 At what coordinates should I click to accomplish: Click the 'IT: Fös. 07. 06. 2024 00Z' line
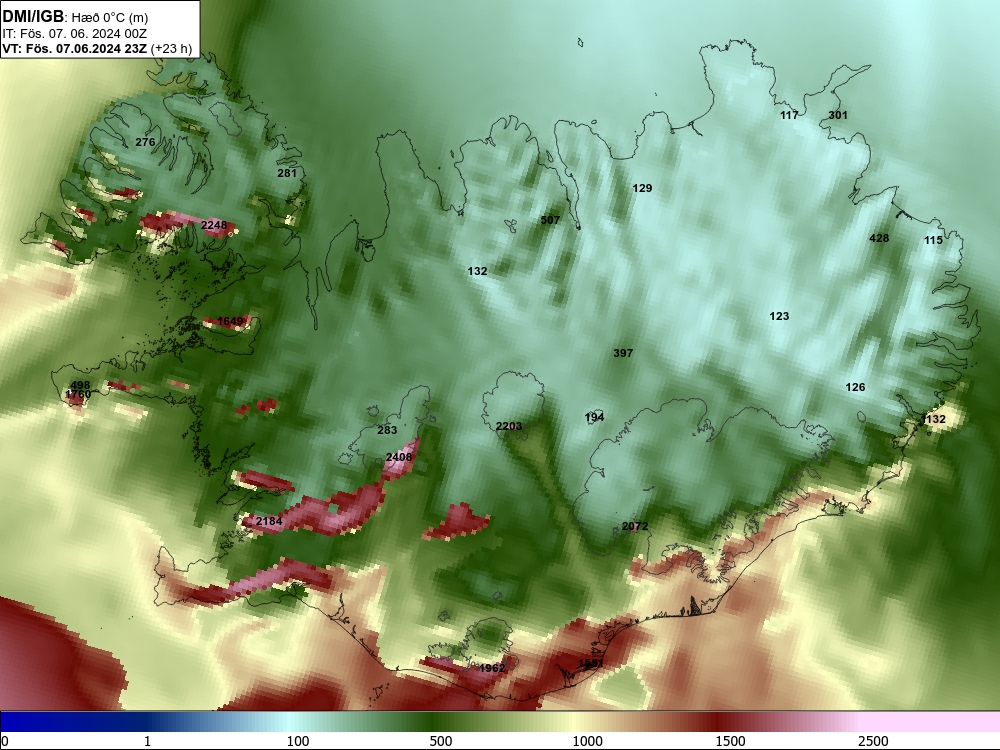tap(75, 34)
